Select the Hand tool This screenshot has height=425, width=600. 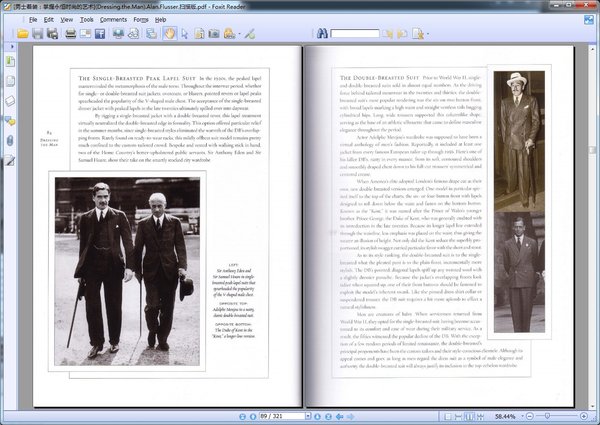[x=169, y=34]
